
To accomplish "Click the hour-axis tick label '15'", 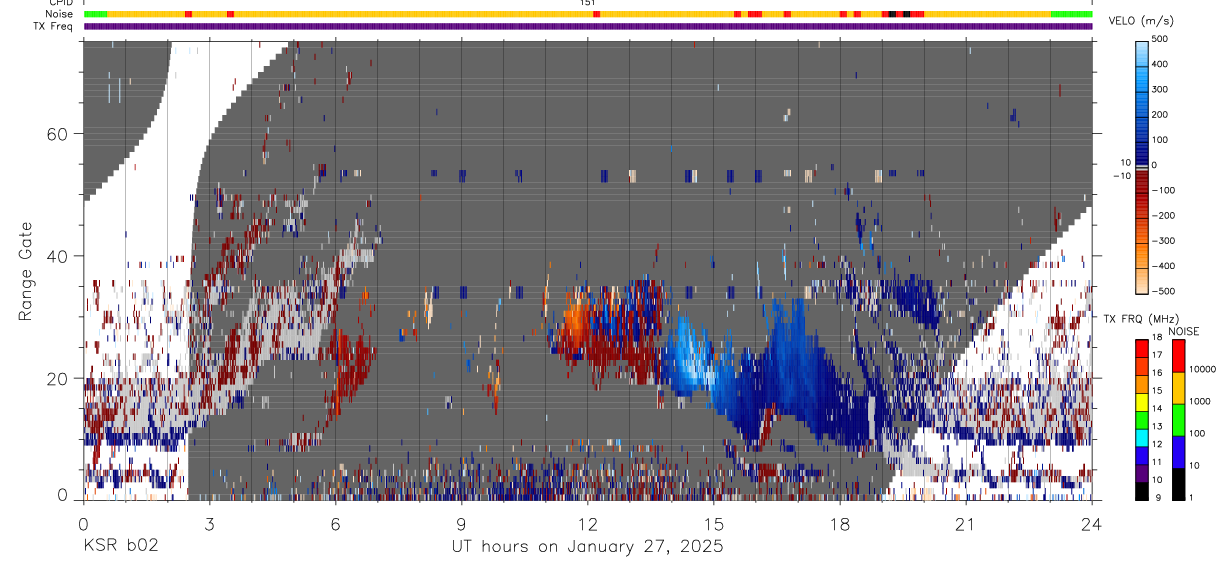I will click(x=714, y=524).
